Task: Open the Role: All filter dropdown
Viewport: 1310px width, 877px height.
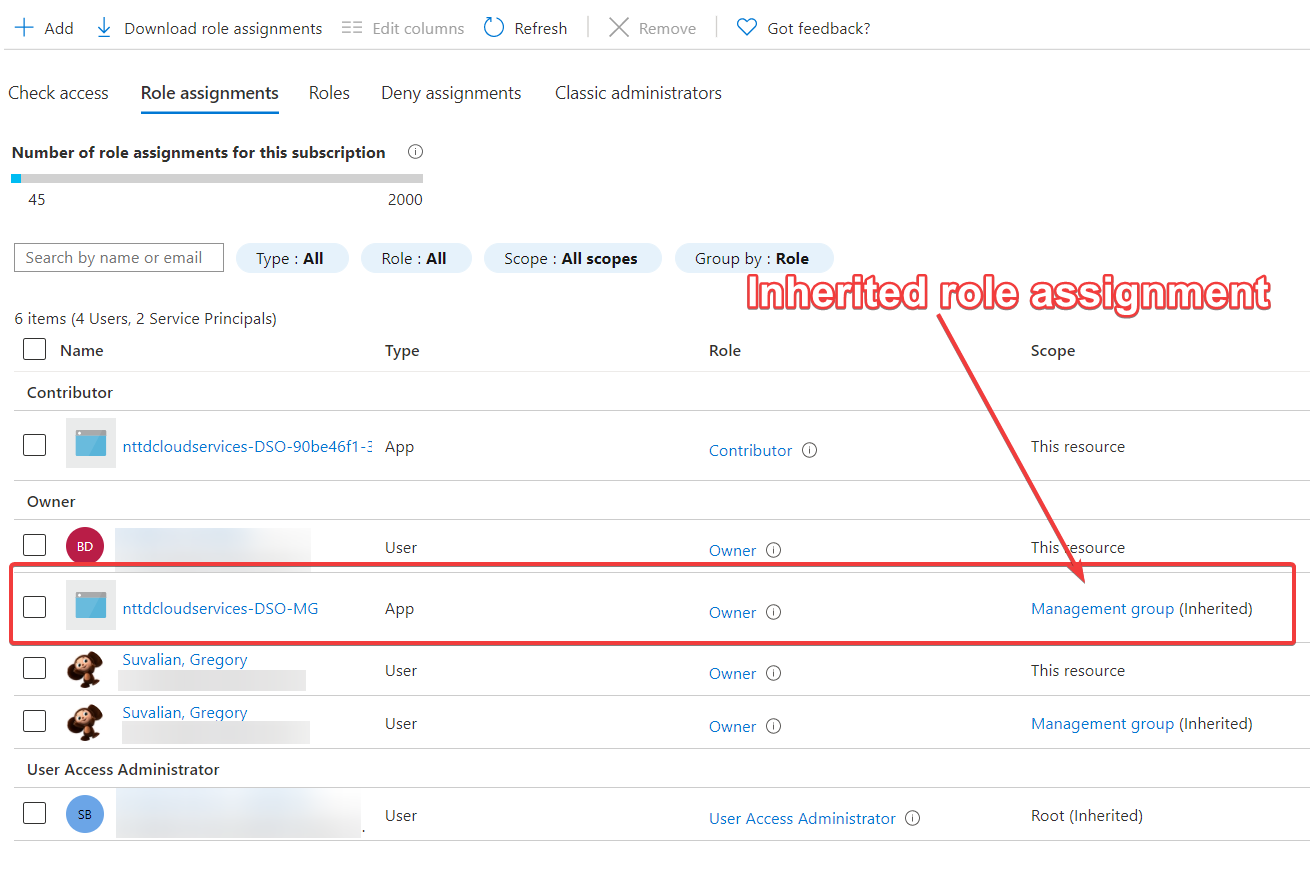Action: tap(416, 258)
